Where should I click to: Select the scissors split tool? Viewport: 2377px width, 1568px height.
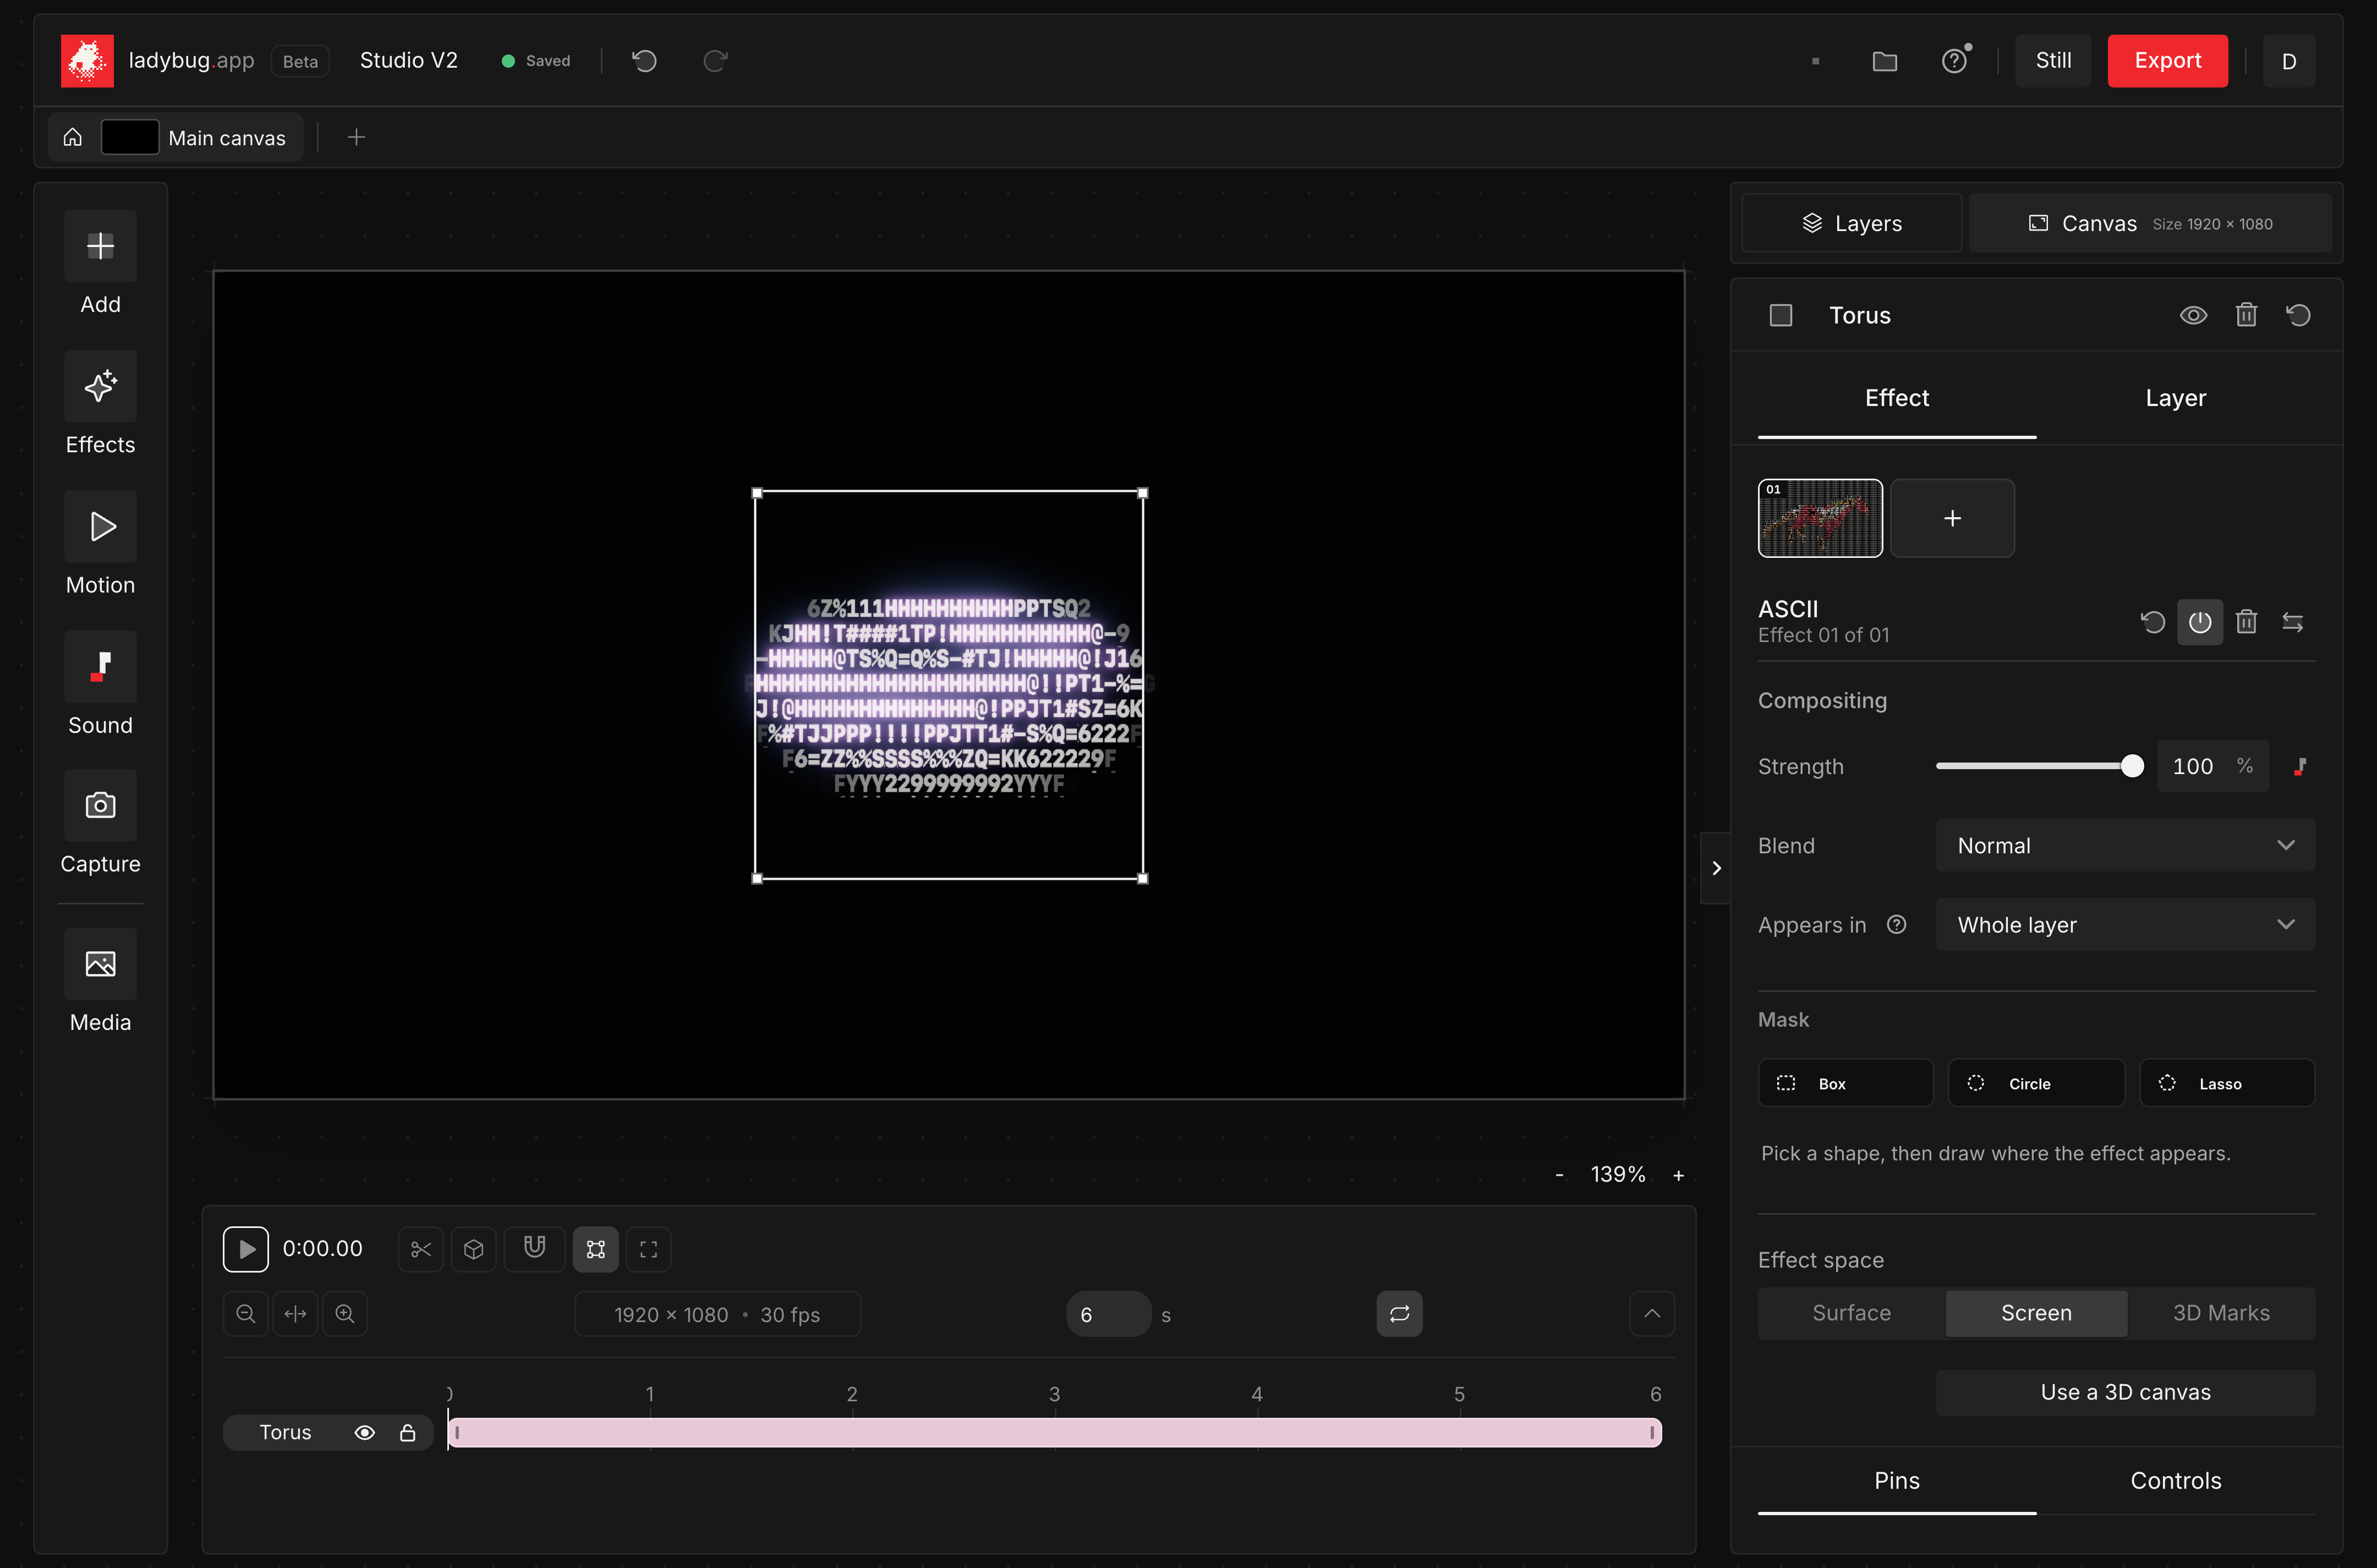(421, 1249)
